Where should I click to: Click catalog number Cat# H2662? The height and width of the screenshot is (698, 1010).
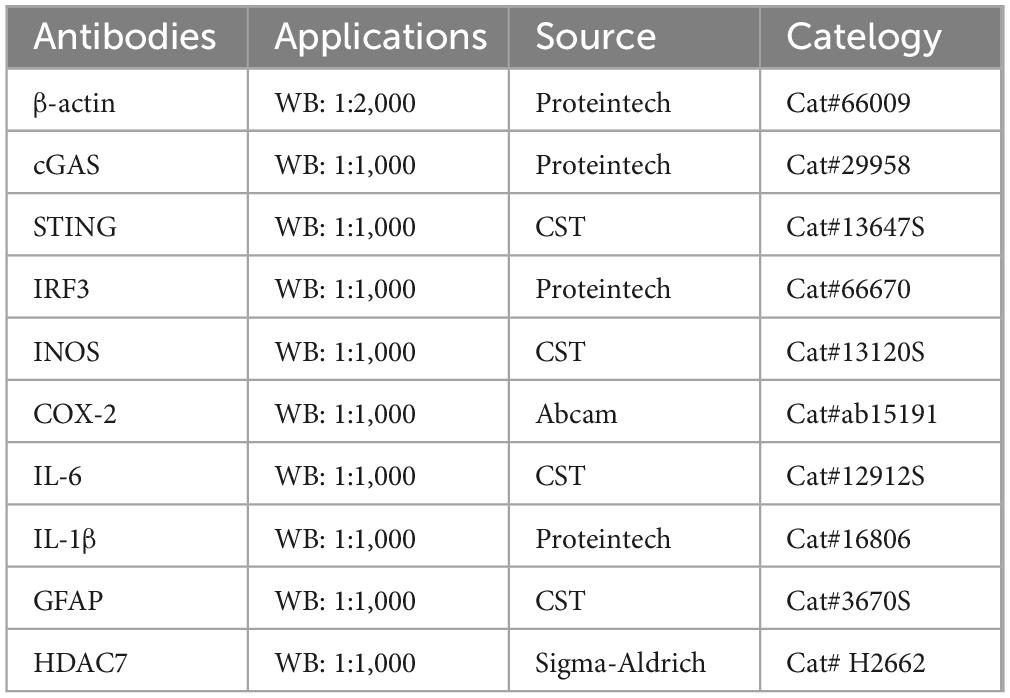[855, 663]
